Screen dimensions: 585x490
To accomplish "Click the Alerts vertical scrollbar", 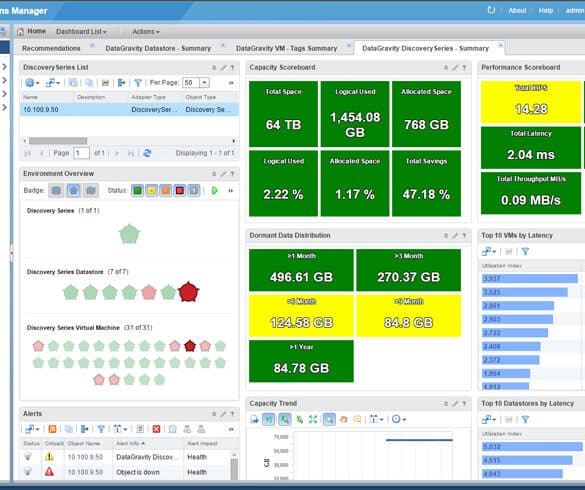I will coord(234,466).
